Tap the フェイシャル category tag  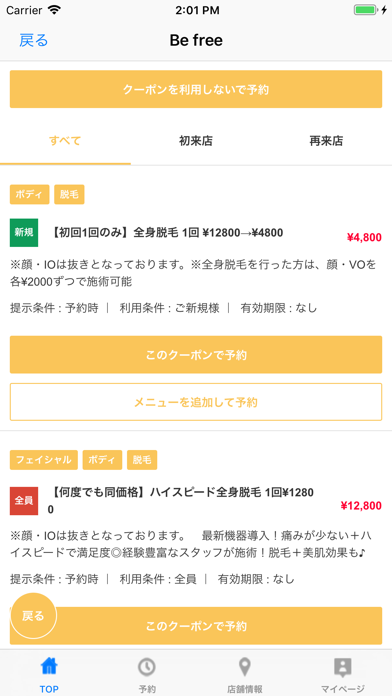pyautogui.click(x=44, y=460)
